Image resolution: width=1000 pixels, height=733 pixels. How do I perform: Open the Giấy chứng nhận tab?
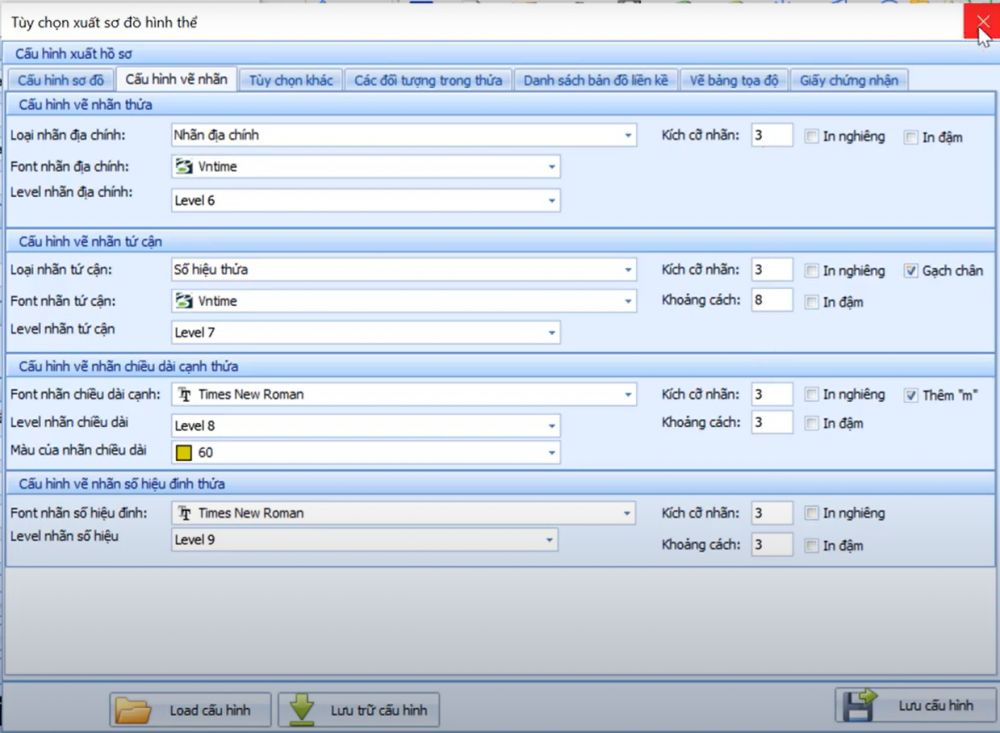click(849, 80)
